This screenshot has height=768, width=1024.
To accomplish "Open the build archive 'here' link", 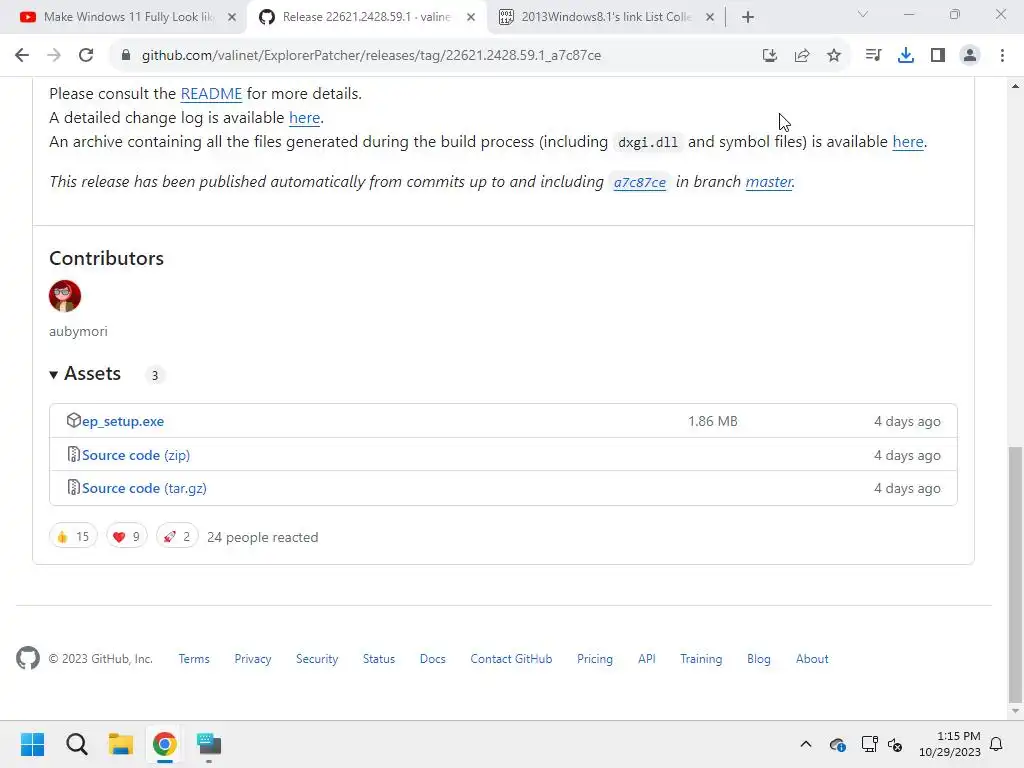I will [908, 142].
